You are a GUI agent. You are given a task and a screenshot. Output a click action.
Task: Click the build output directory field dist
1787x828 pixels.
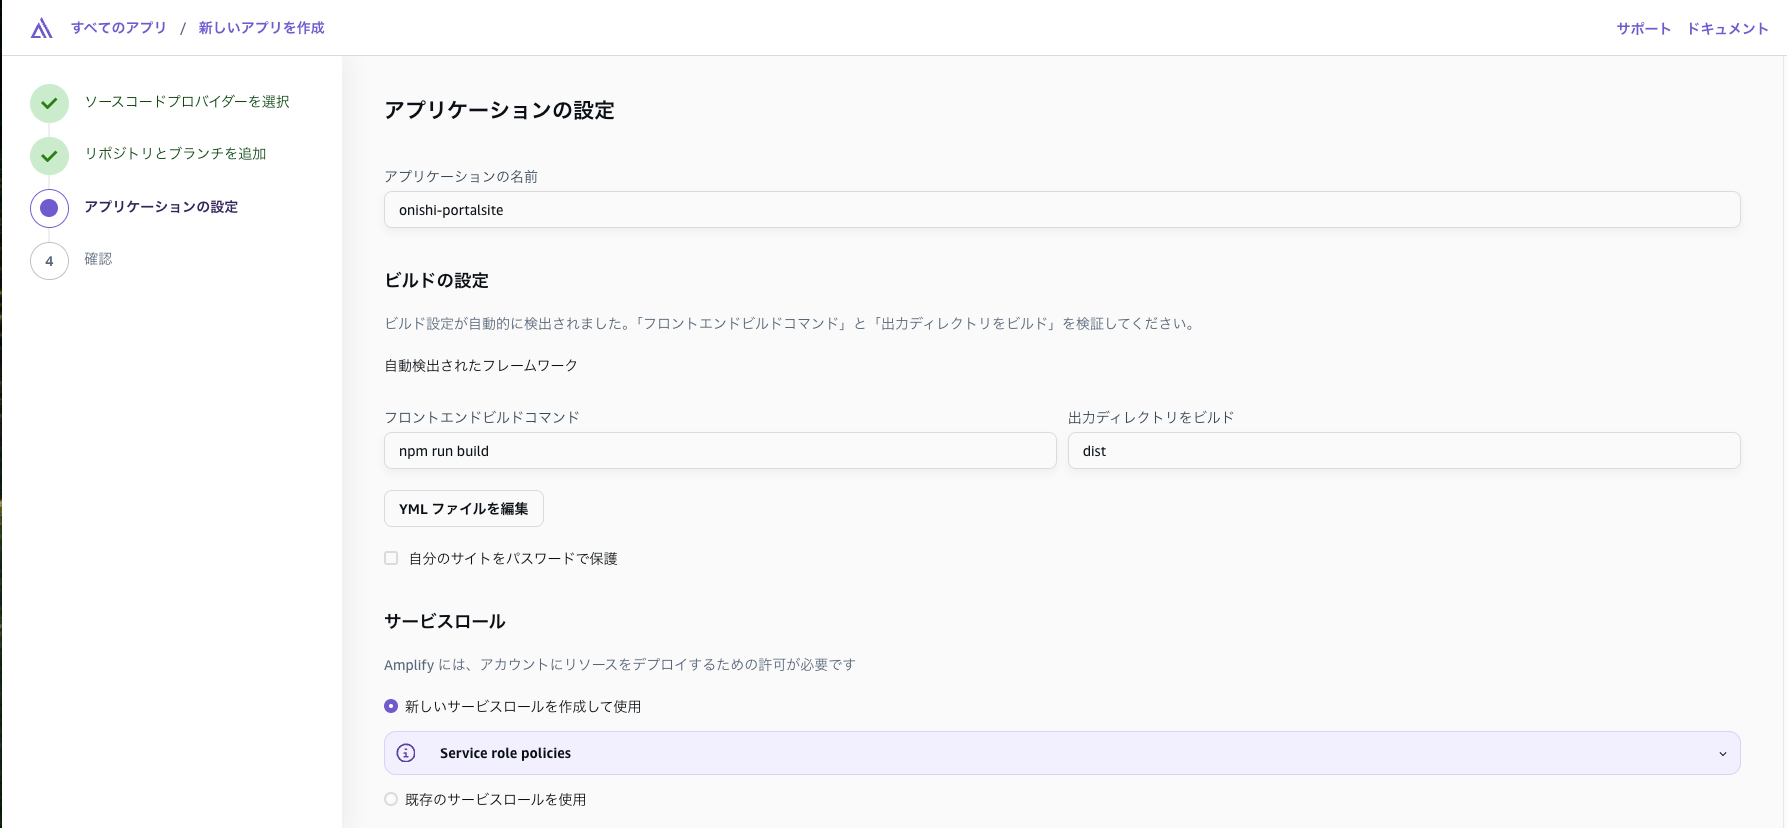coord(1403,451)
